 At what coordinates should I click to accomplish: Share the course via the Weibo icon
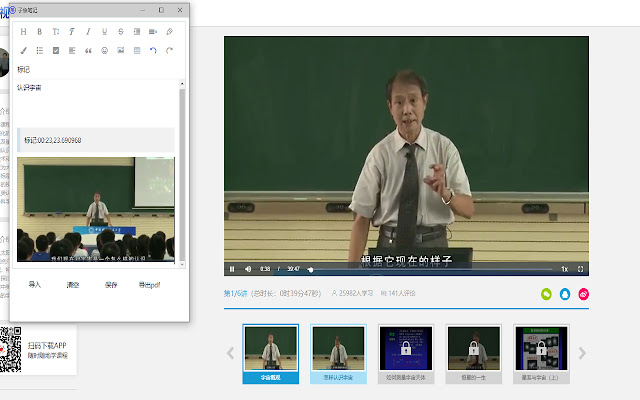[x=584, y=294]
